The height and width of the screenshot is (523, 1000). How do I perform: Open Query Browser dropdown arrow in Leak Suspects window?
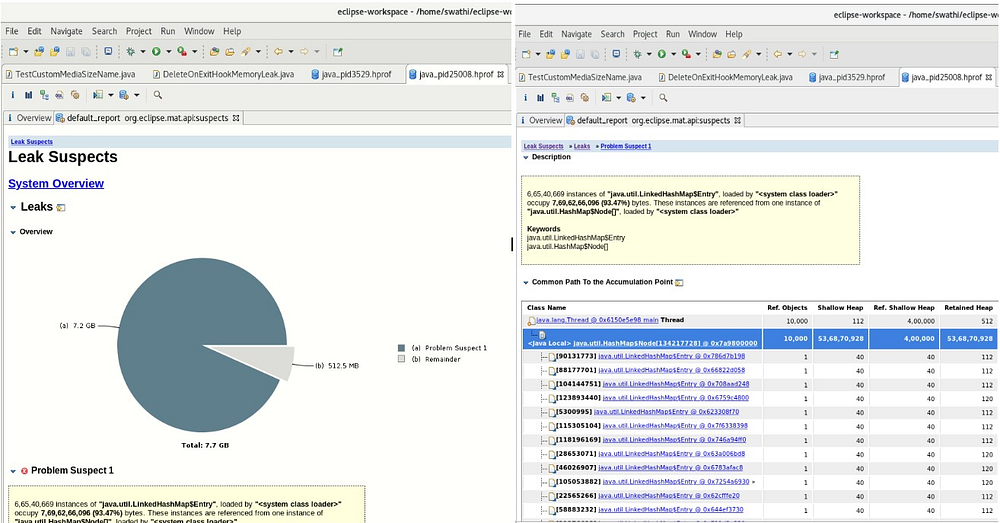click(136, 95)
